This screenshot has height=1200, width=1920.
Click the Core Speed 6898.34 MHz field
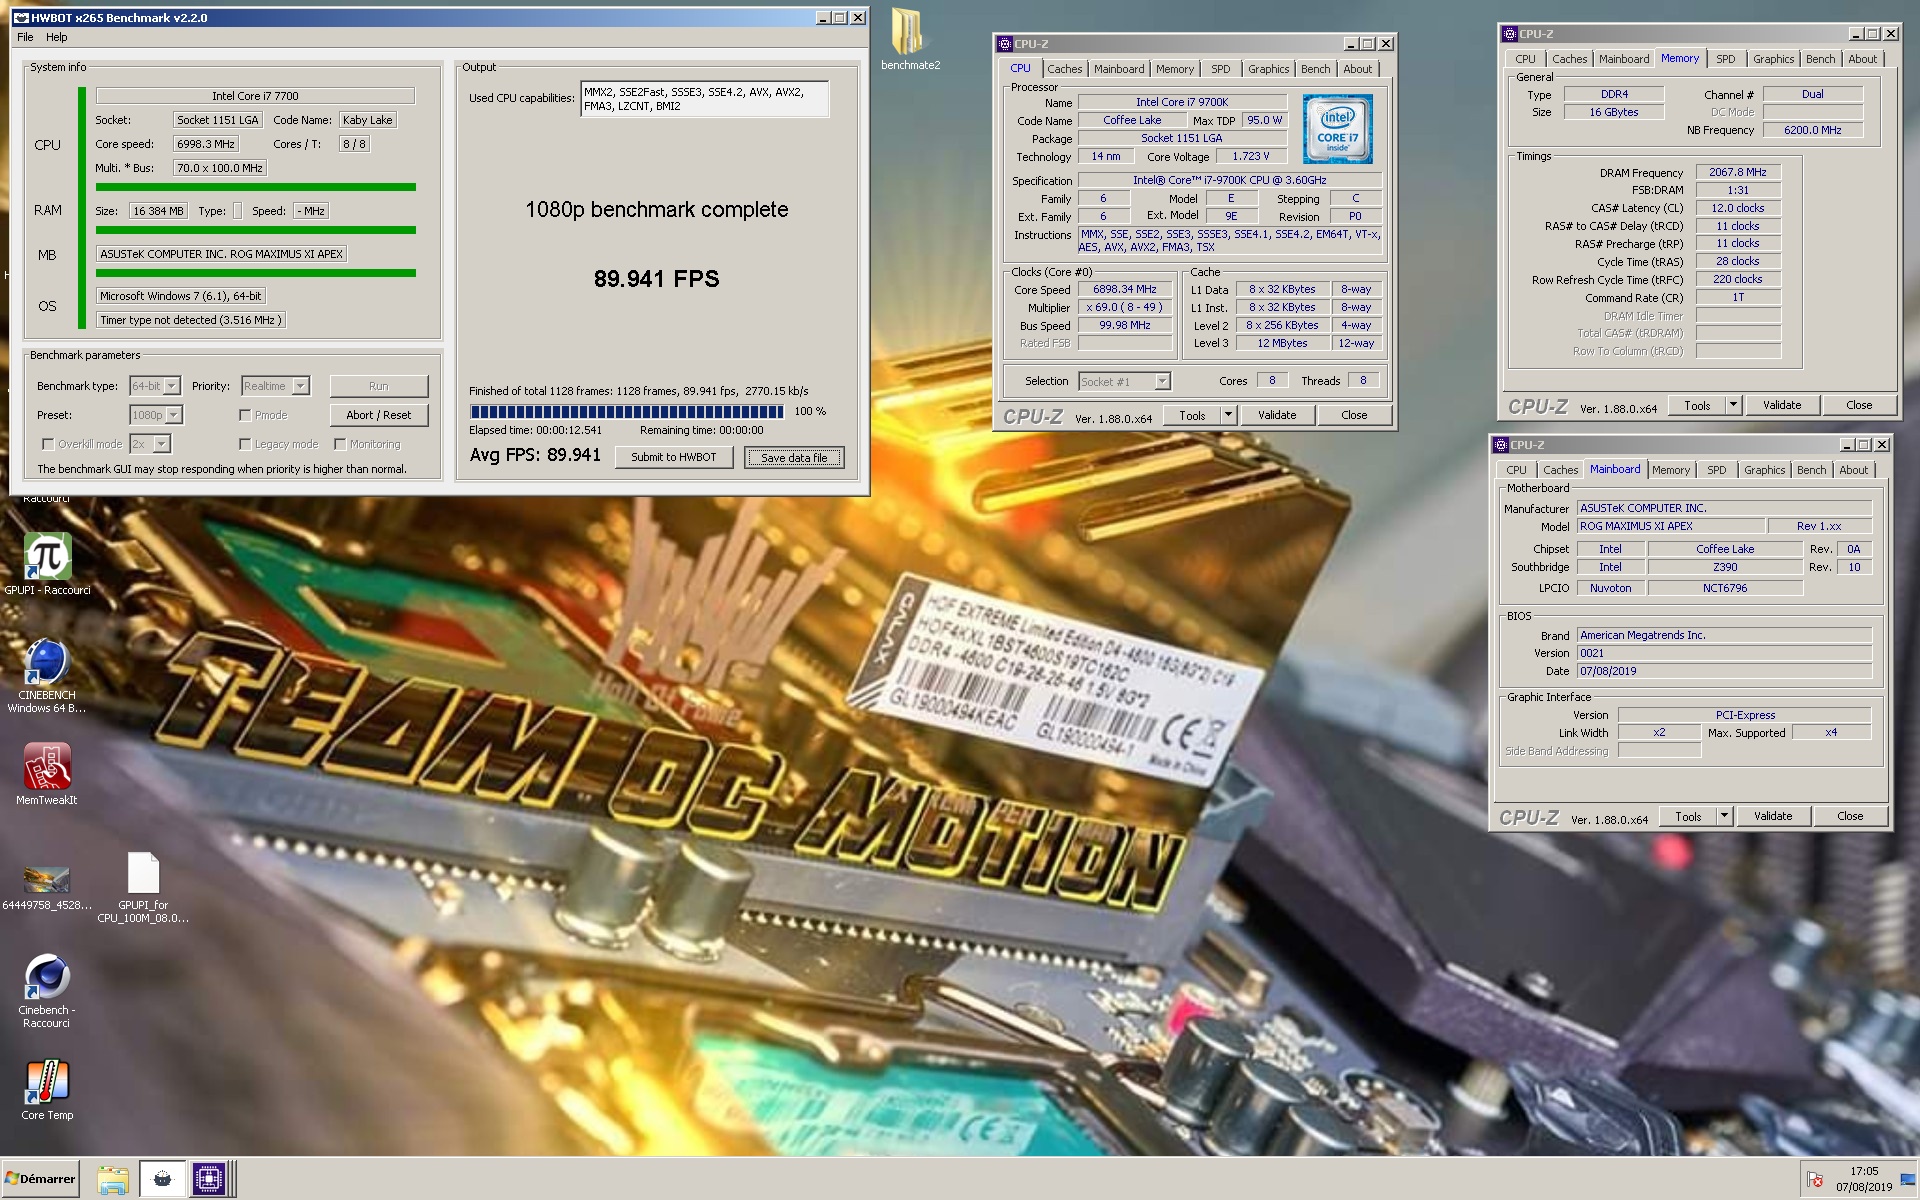coord(1124,290)
